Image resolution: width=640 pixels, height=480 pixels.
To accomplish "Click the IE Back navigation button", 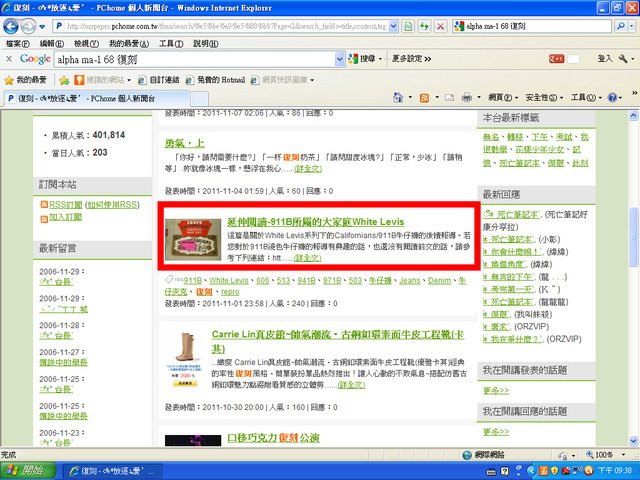I will click(x=11, y=27).
